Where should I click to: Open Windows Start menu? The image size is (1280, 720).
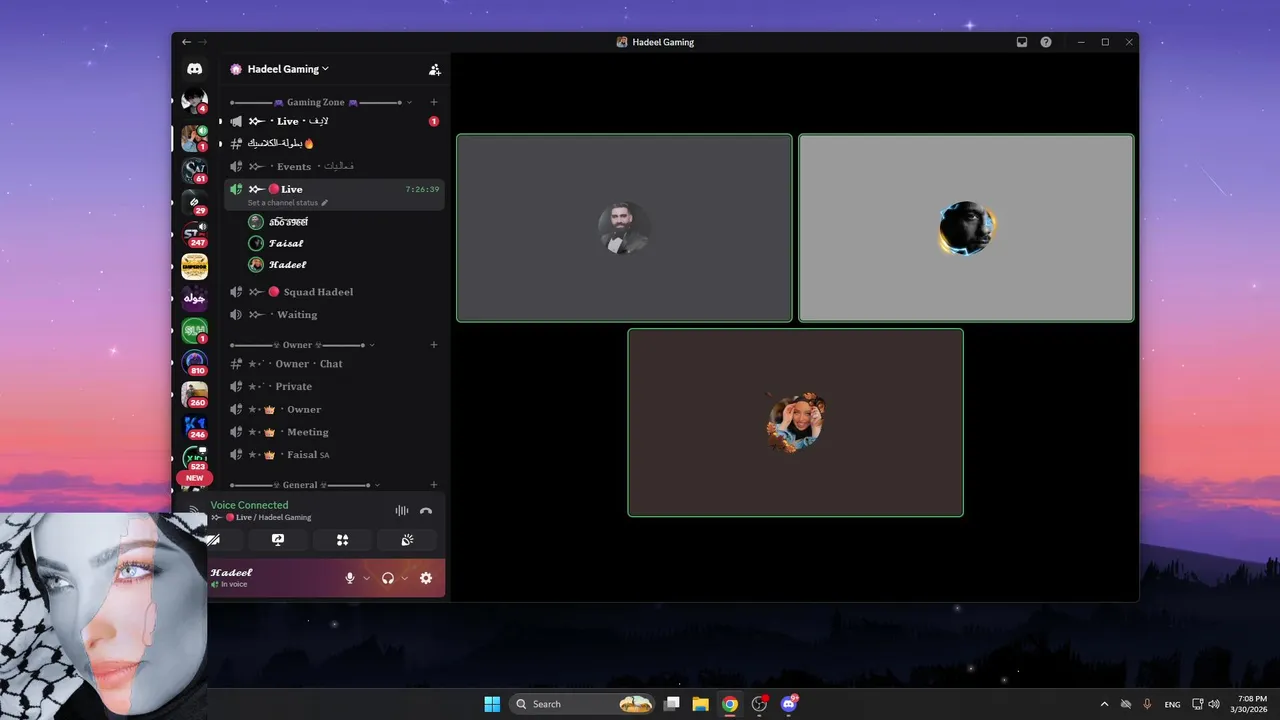pos(492,704)
